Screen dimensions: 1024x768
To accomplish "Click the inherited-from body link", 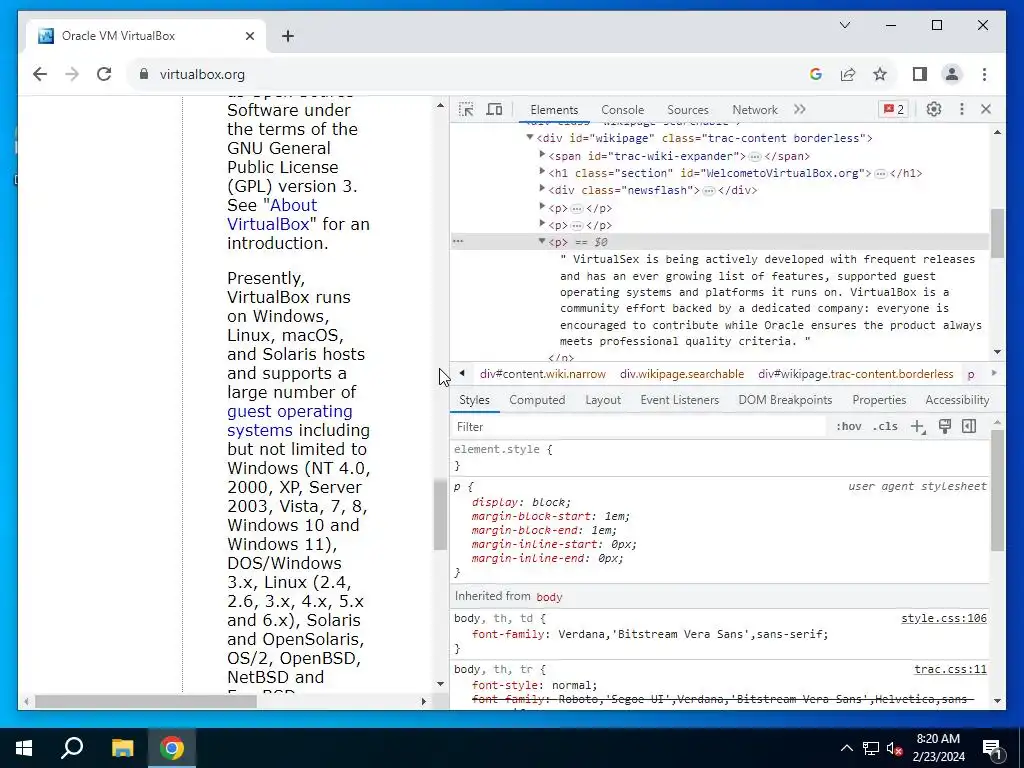I will click(549, 597).
